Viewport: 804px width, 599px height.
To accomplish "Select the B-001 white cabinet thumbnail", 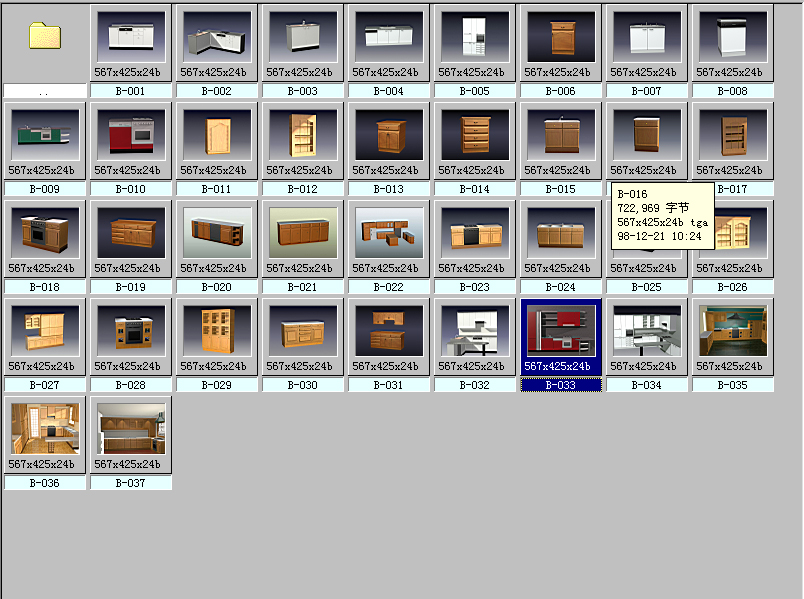I will point(131,37).
